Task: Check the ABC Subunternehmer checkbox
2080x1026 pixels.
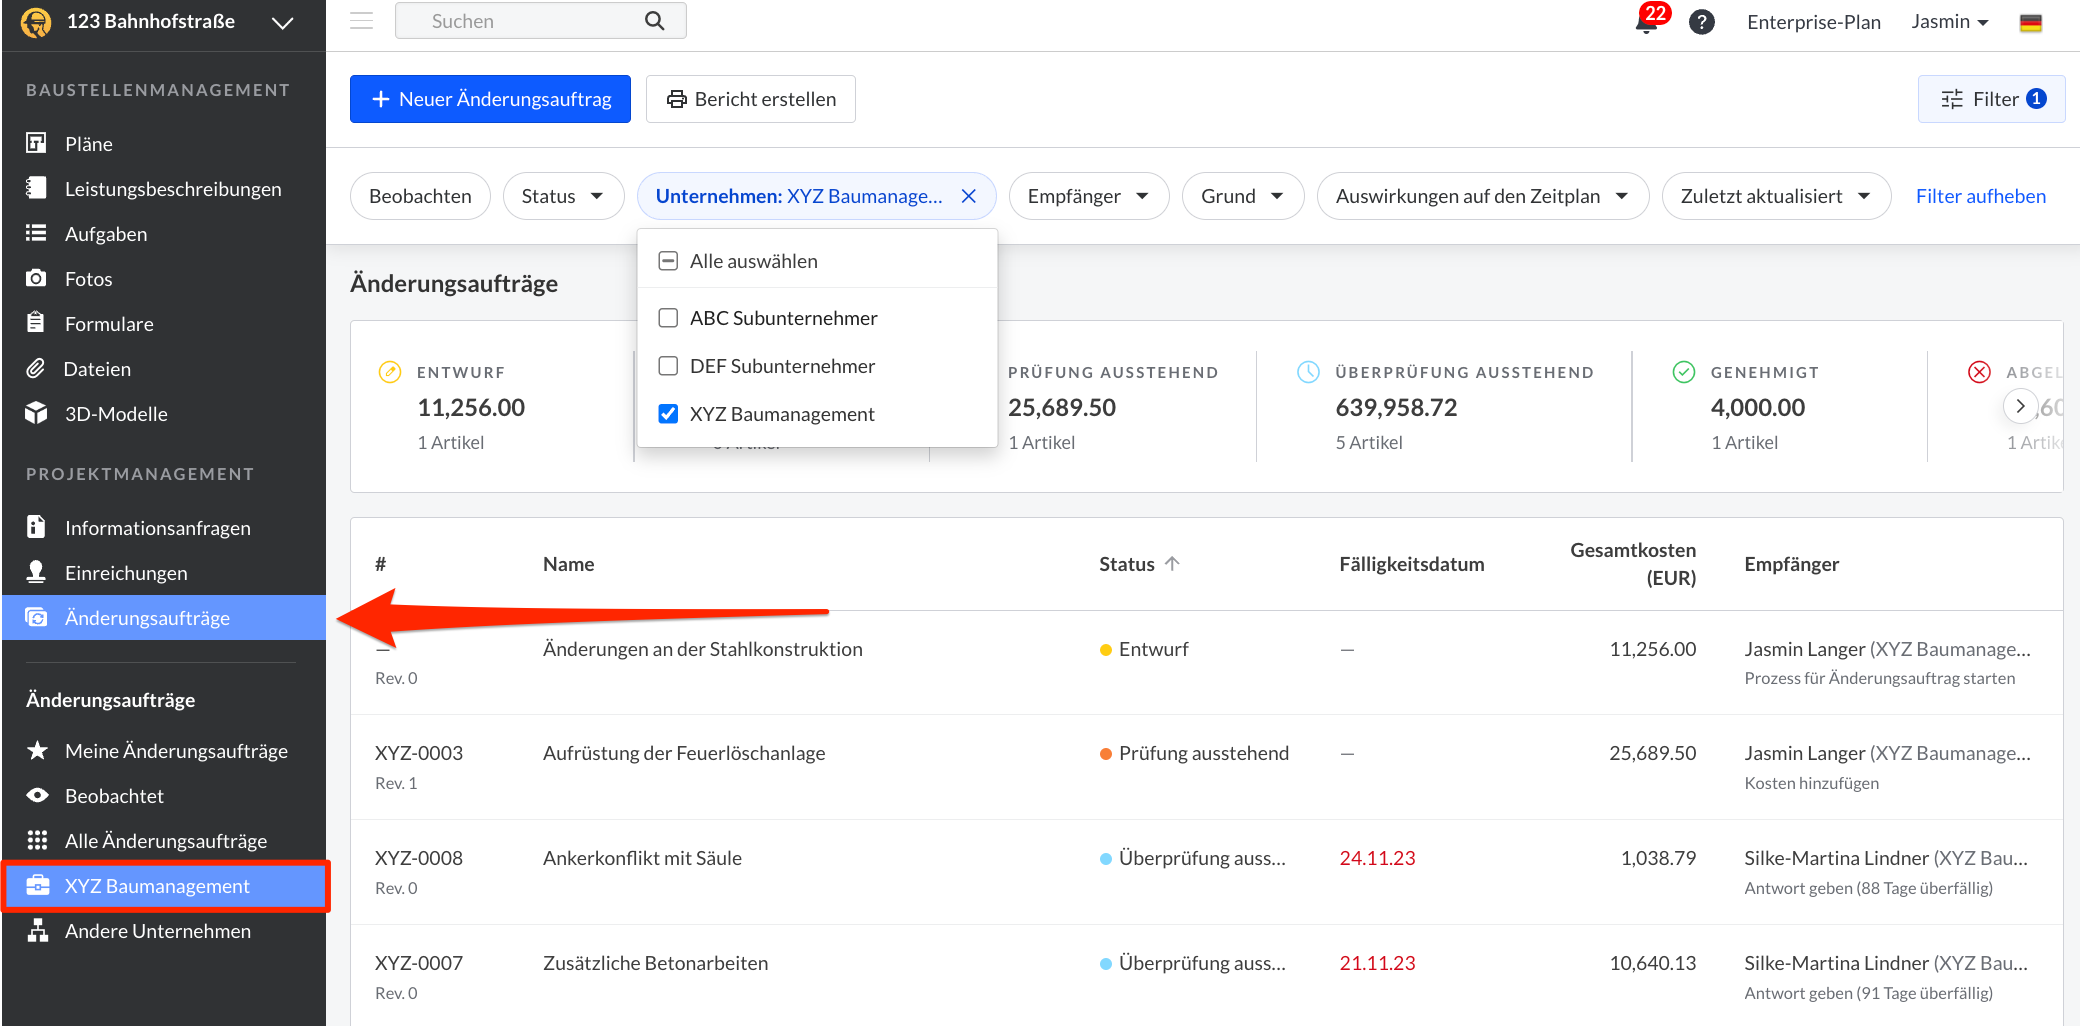Action: coord(668,318)
